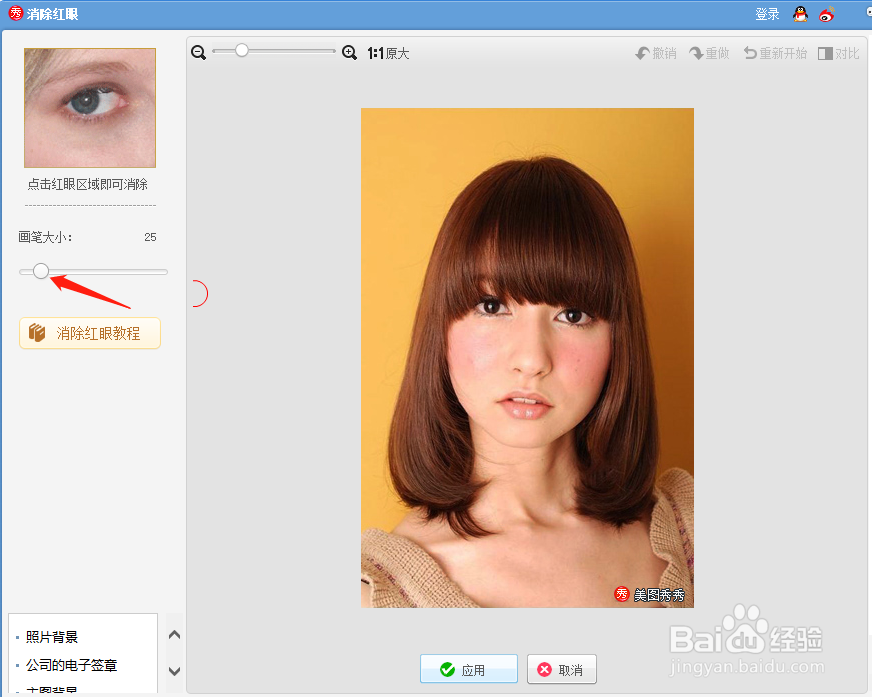Open the 消除红眼教程 tutorial

(x=89, y=332)
